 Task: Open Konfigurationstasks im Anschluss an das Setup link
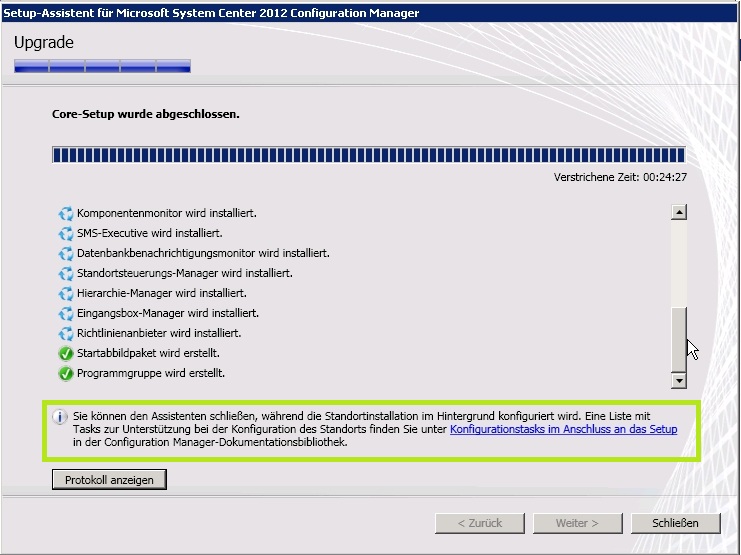point(563,429)
